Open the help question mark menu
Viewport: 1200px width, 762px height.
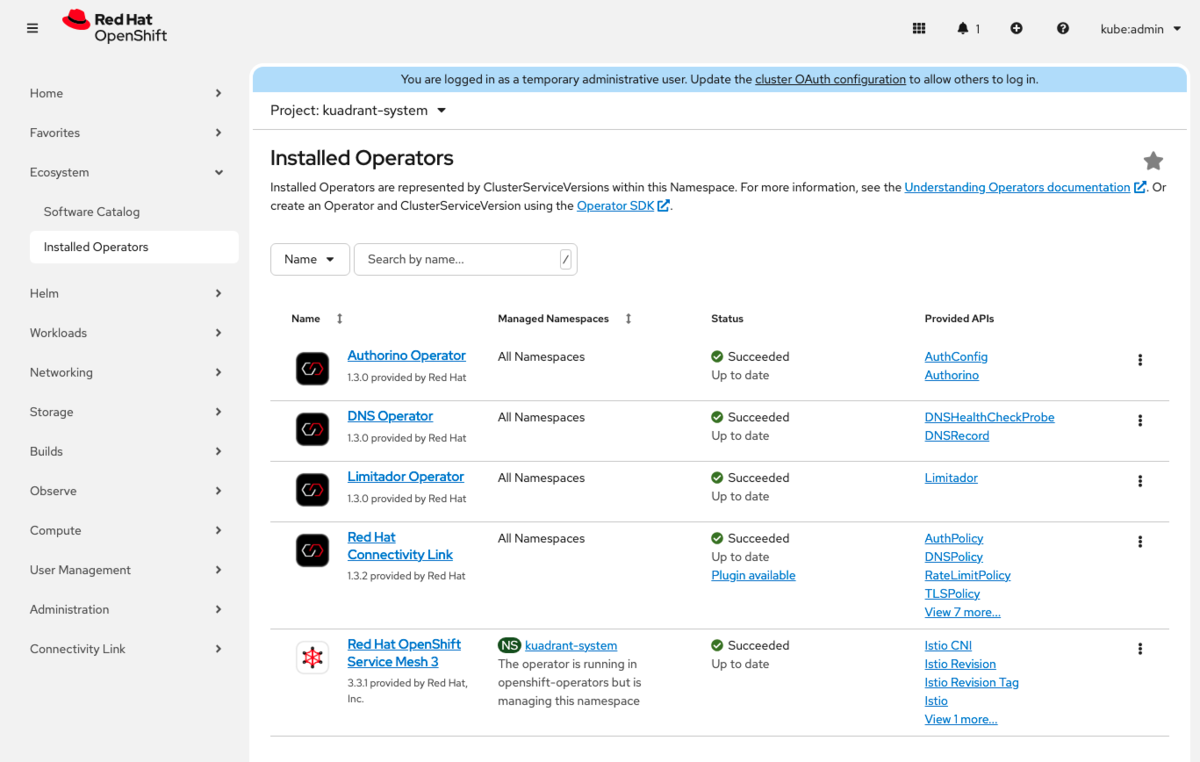click(1063, 28)
